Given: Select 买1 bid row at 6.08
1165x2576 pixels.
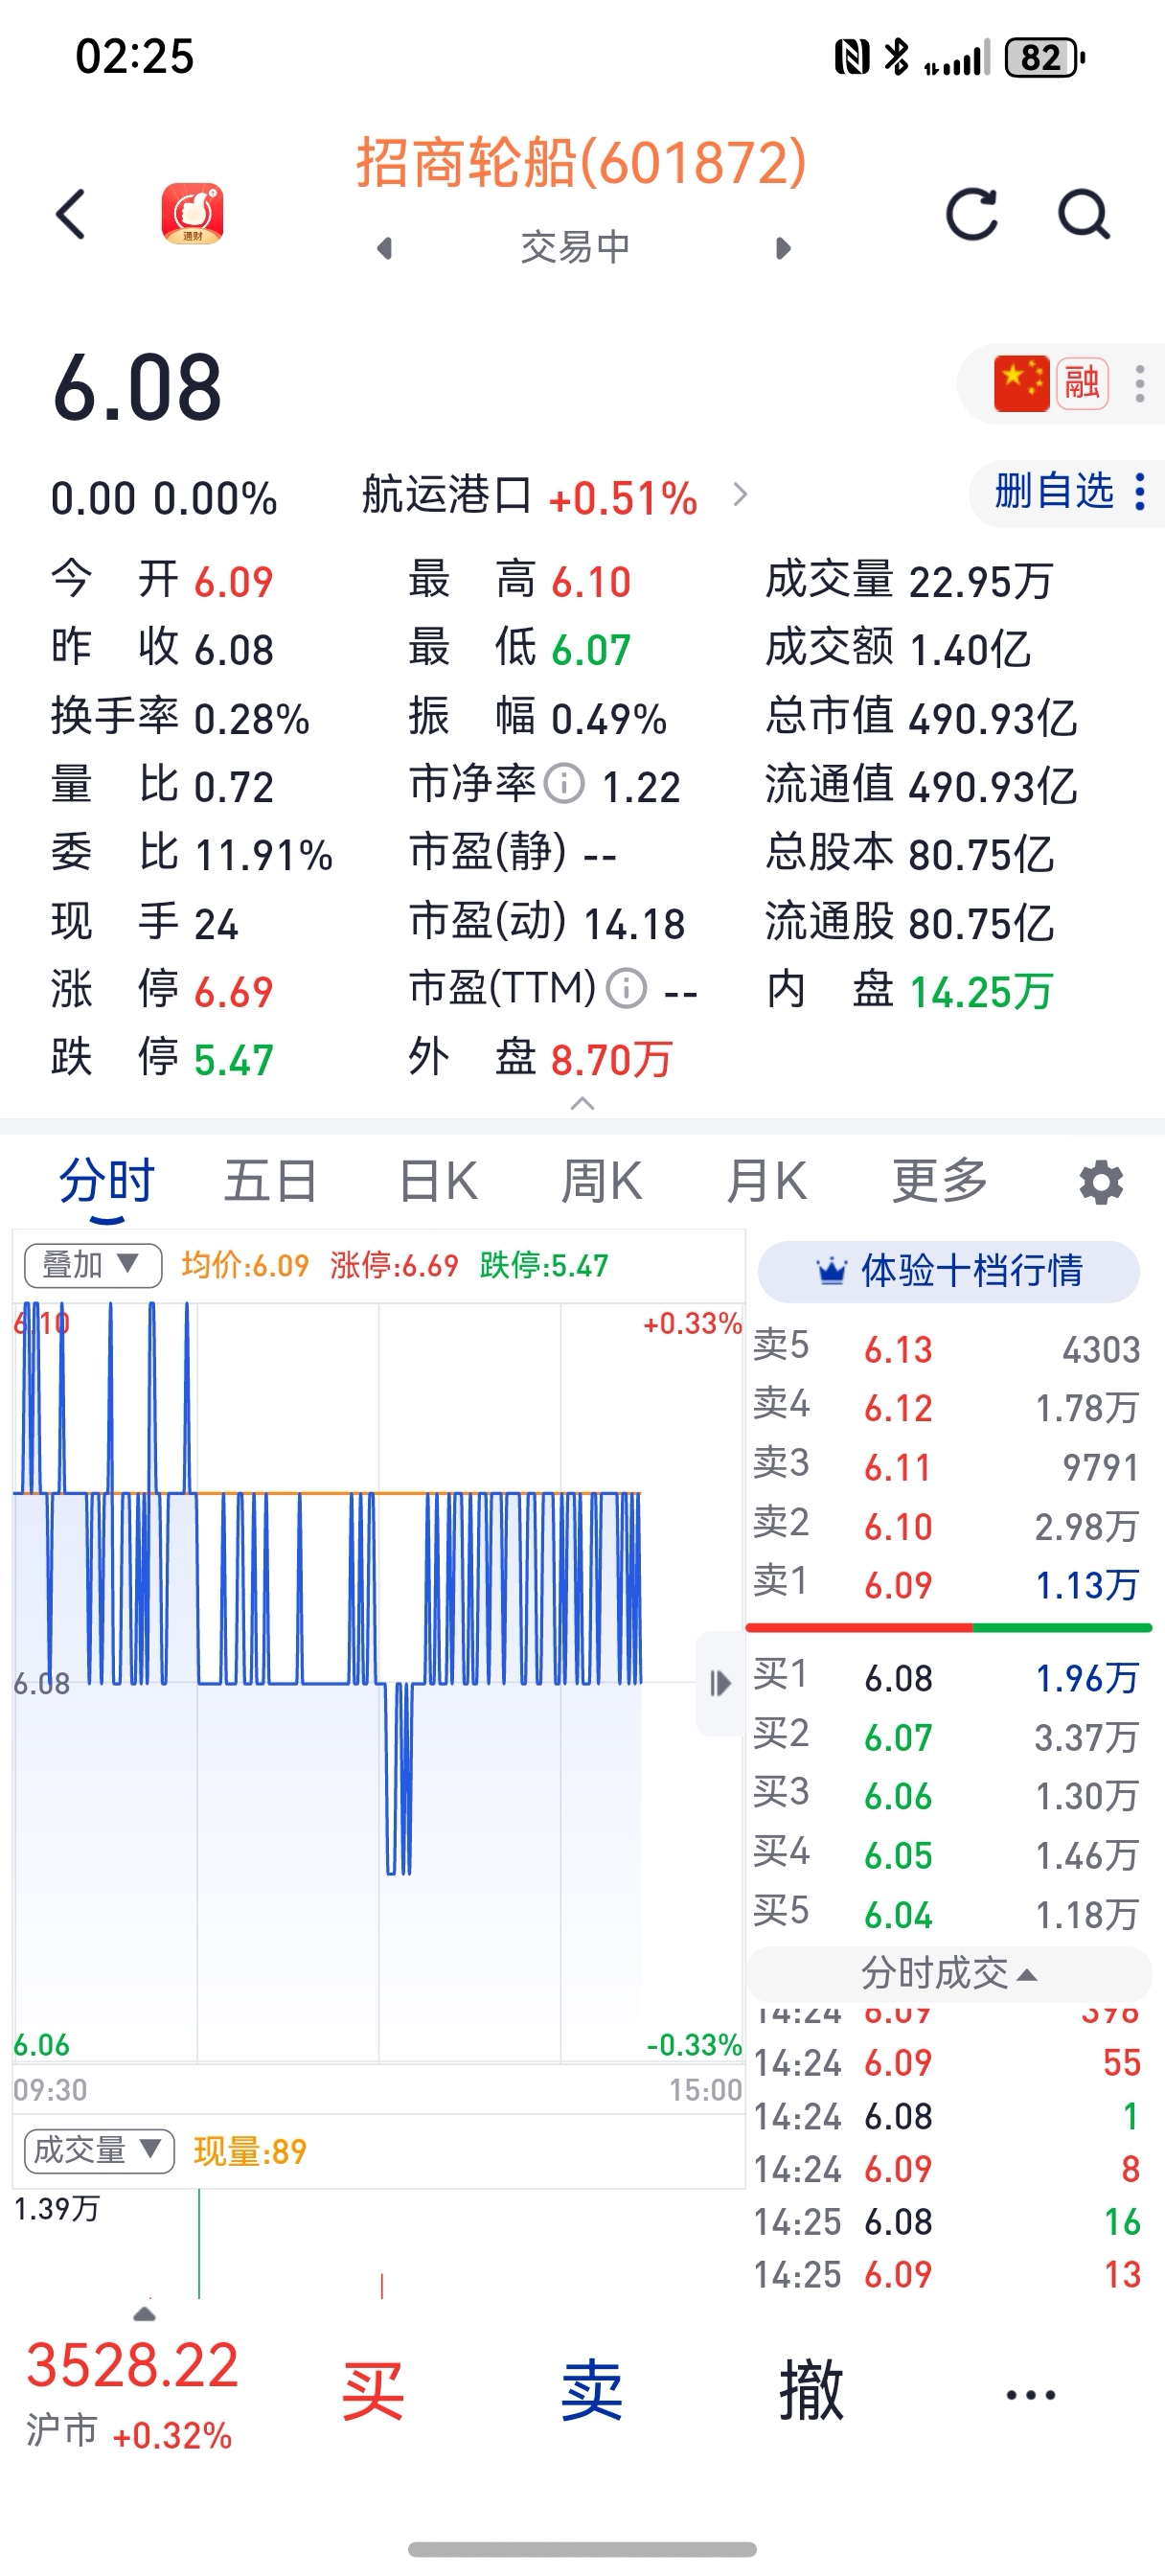Looking at the screenshot, I should [x=947, y=1678].
